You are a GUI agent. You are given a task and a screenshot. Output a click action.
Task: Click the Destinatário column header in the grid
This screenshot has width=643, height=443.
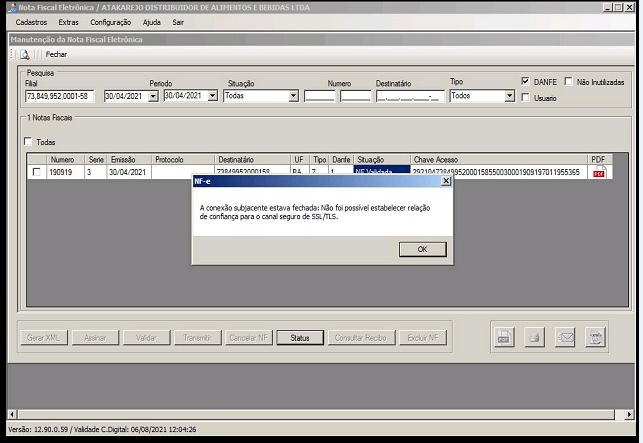click(x=253, y=160)
